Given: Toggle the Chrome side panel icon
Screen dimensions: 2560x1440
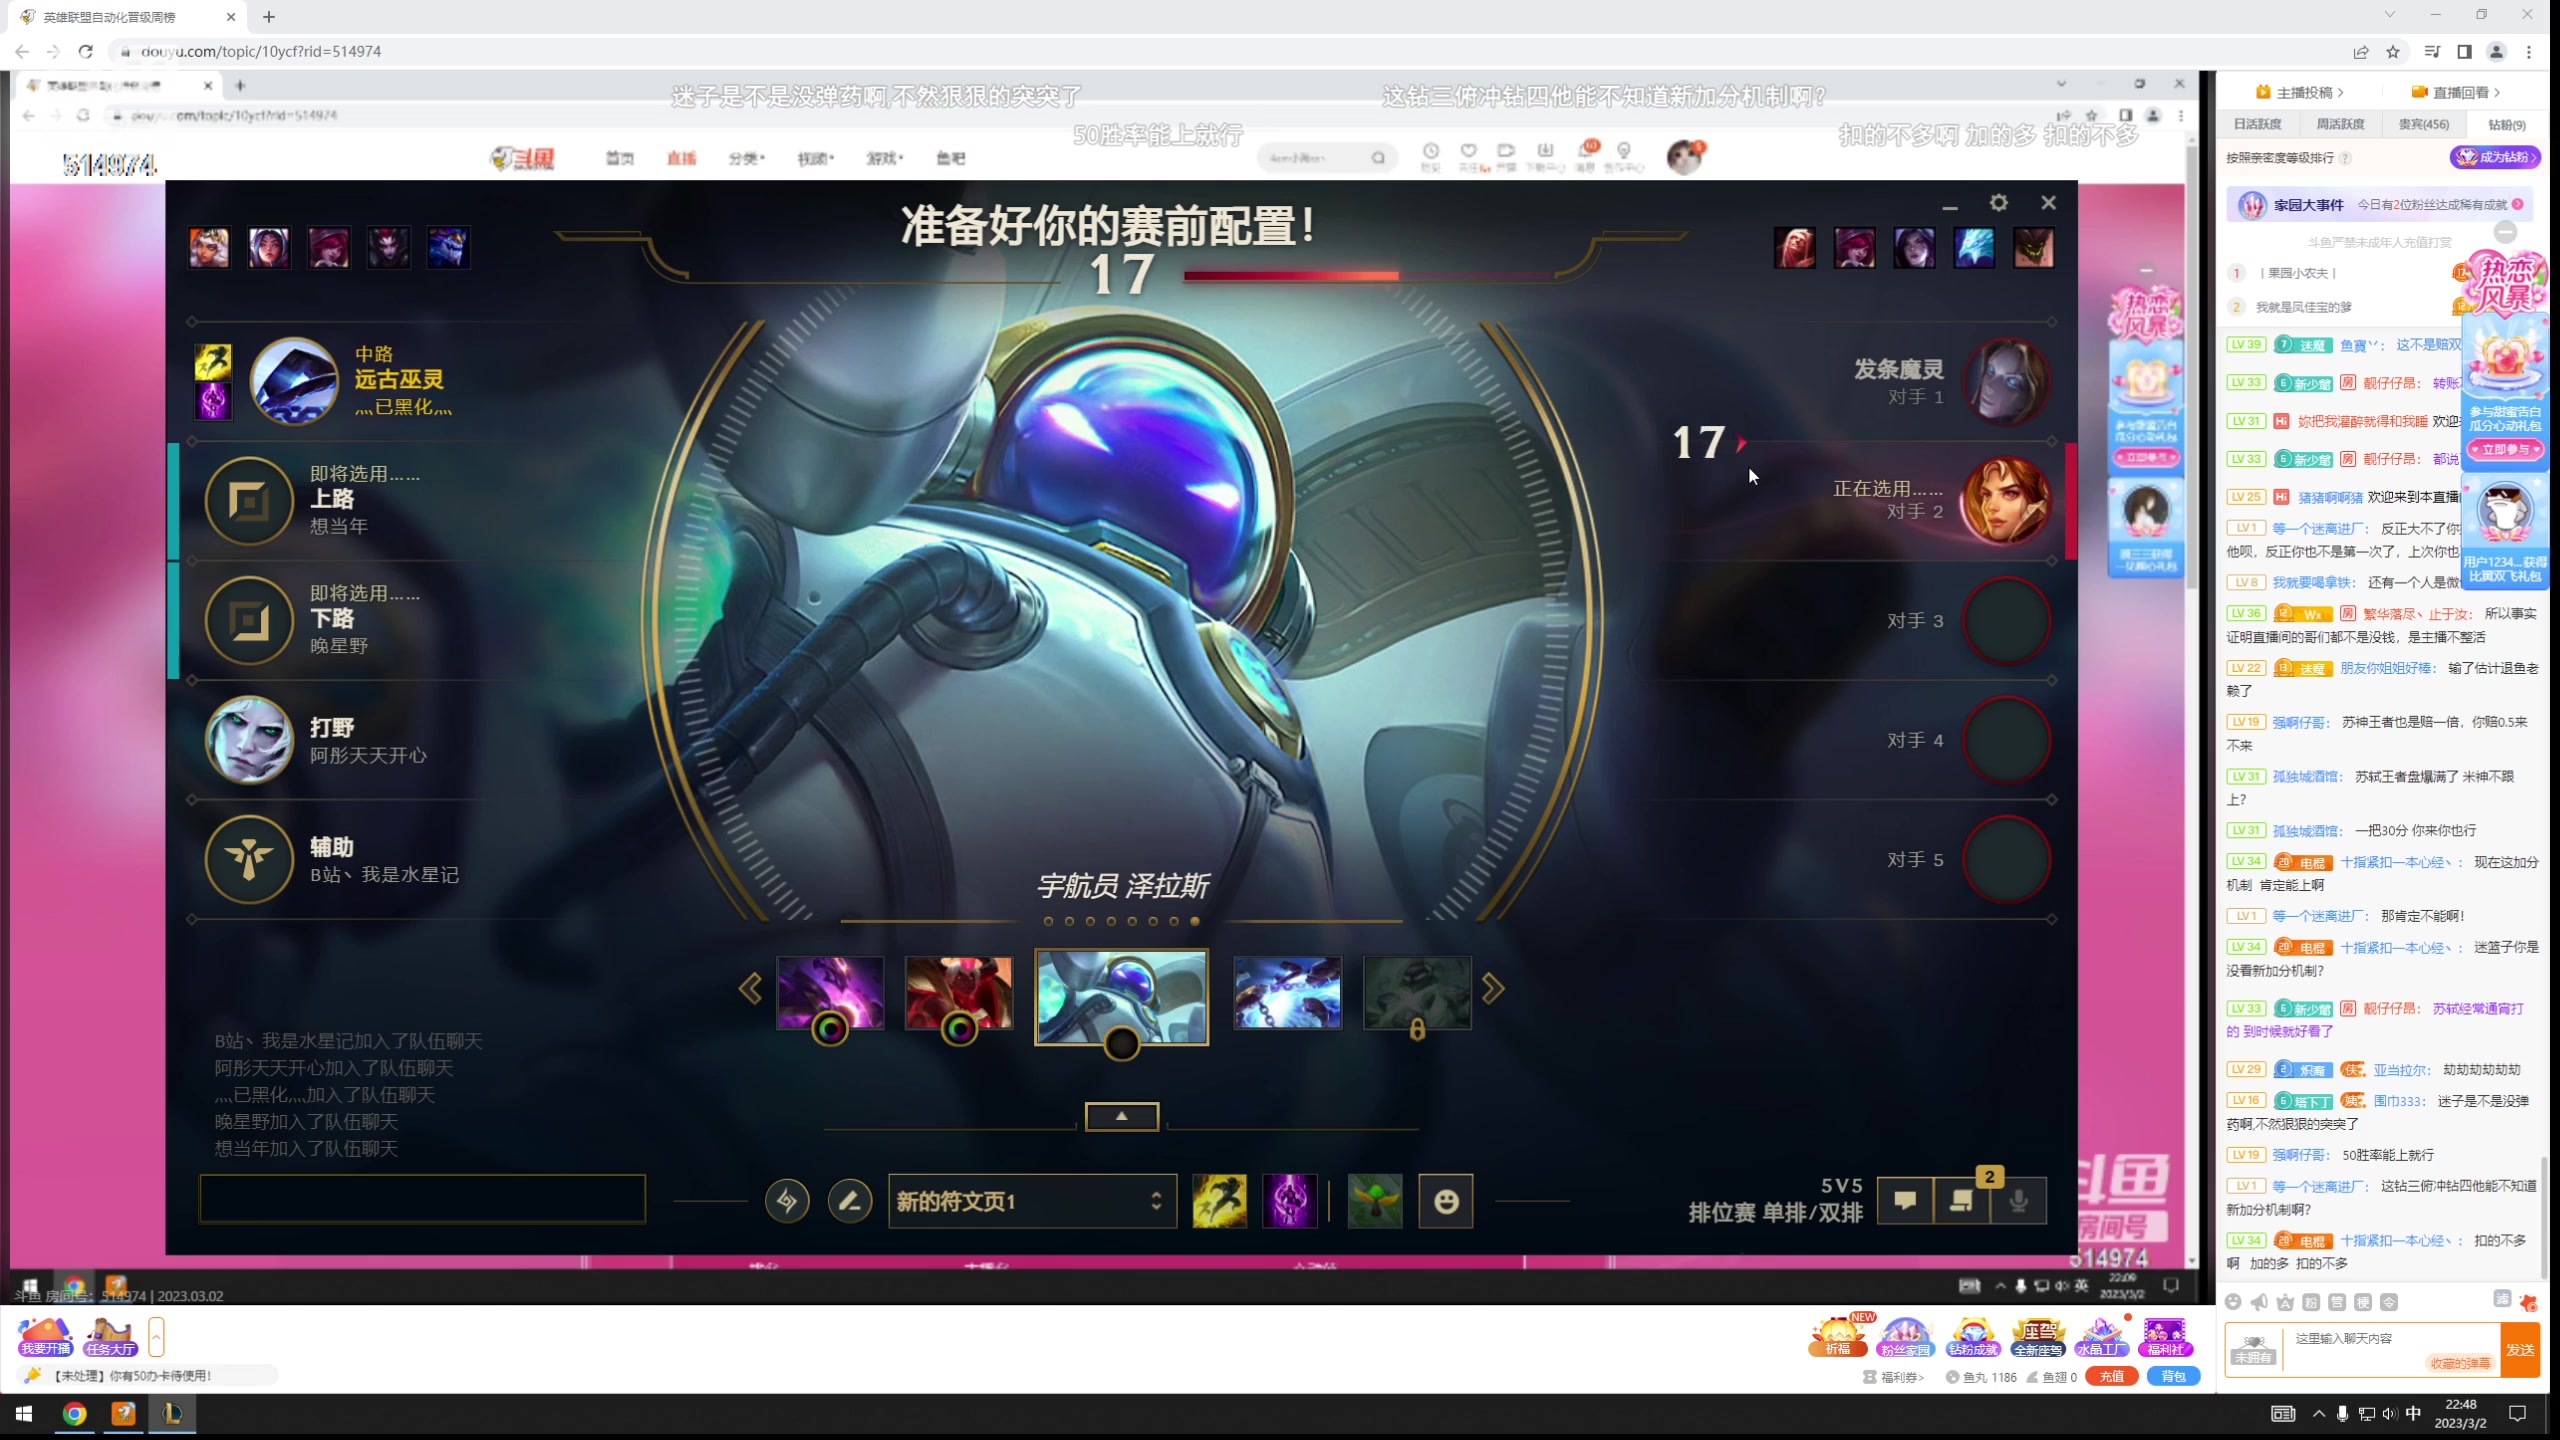Looking at the screenshot, I should (x=2464, y=52).
